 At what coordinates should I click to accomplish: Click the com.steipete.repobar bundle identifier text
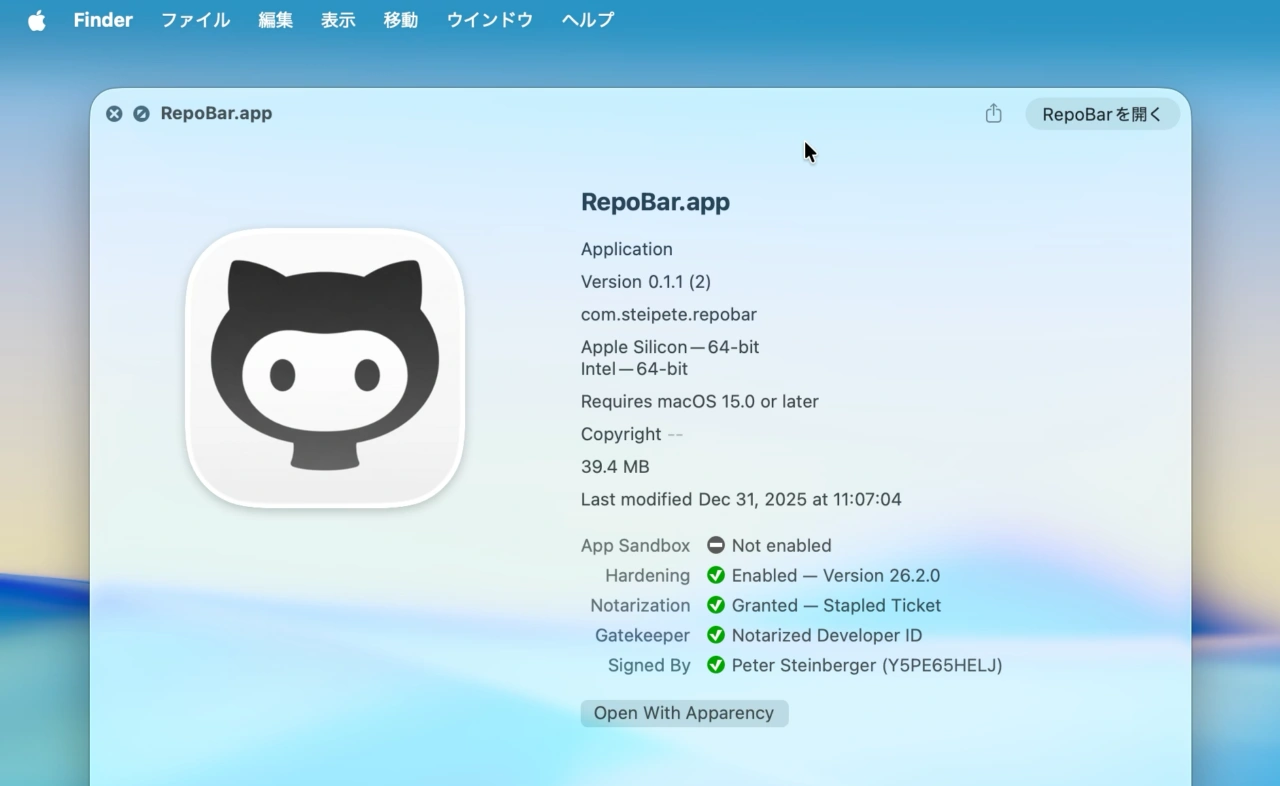[x=668, y=315]
